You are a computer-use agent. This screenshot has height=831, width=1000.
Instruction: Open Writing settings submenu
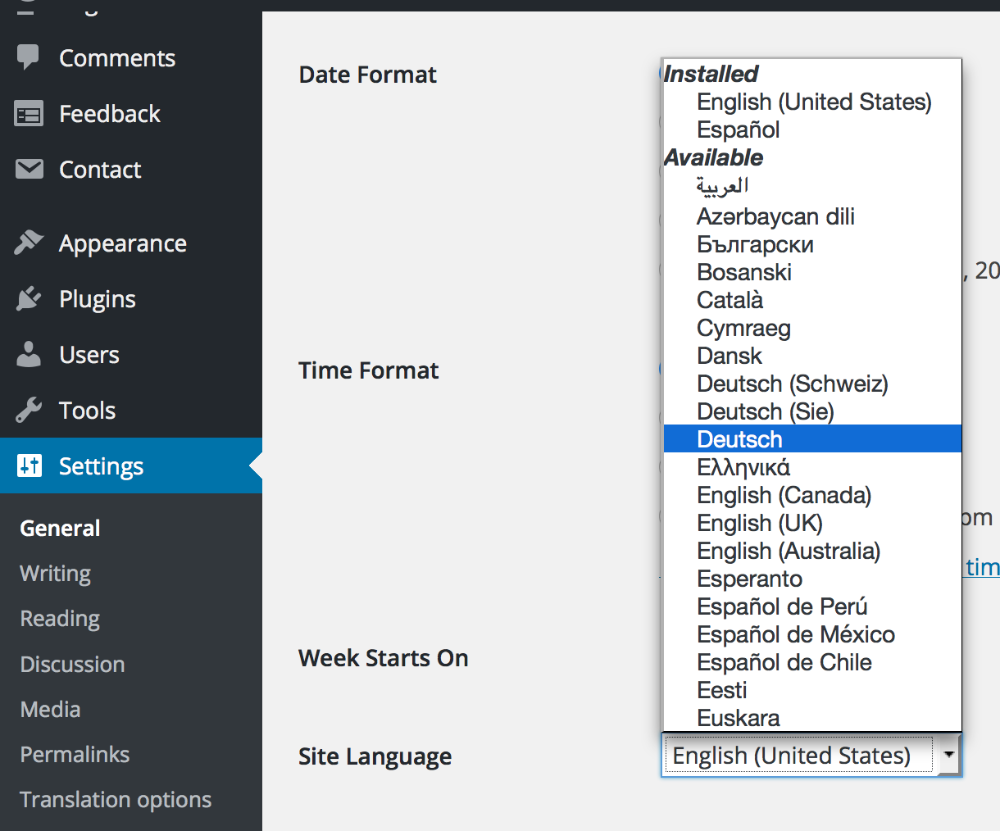pos(55,573)
